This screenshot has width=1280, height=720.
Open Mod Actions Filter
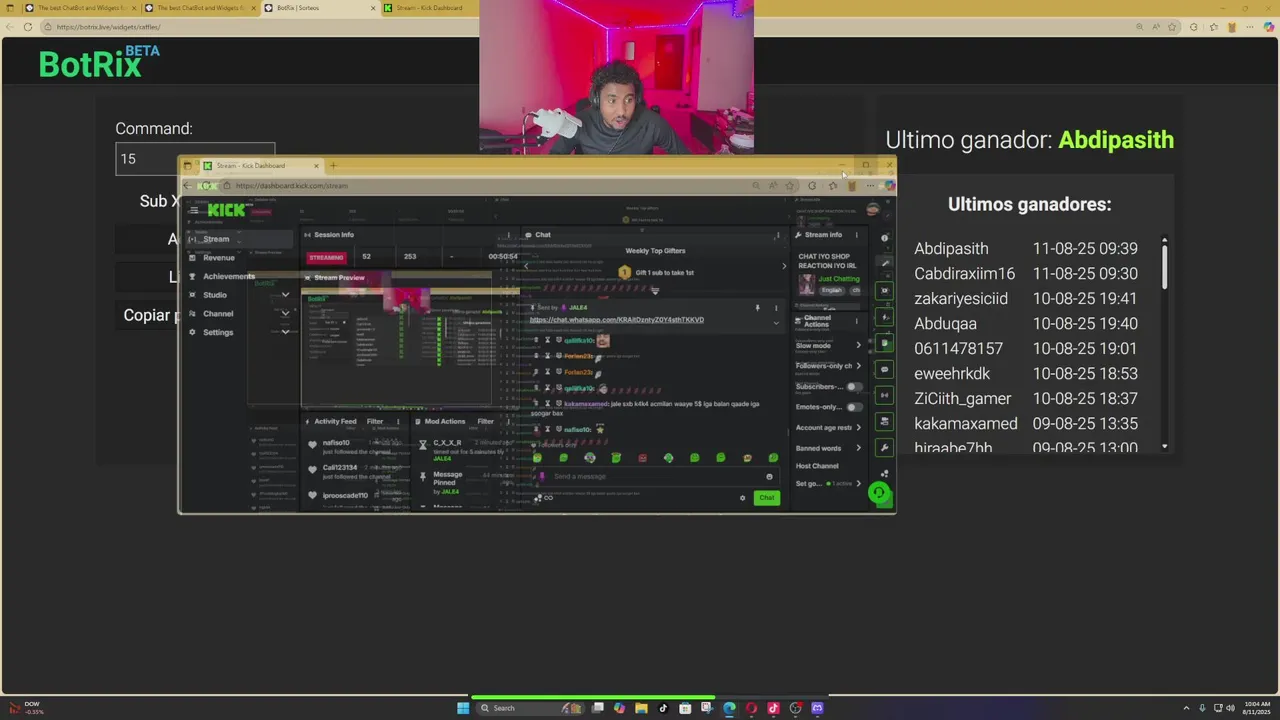[485, 422]
